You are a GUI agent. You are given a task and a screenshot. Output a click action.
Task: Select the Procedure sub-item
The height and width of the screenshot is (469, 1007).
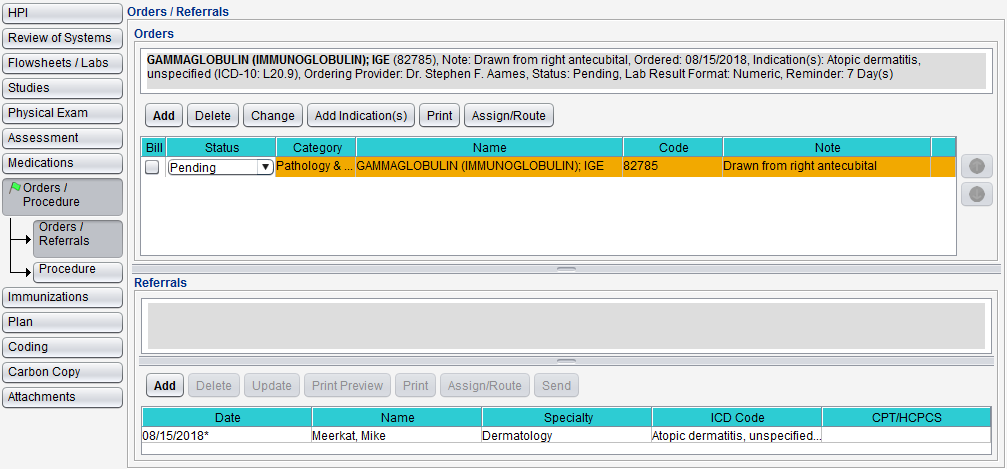tap(77, 270)
